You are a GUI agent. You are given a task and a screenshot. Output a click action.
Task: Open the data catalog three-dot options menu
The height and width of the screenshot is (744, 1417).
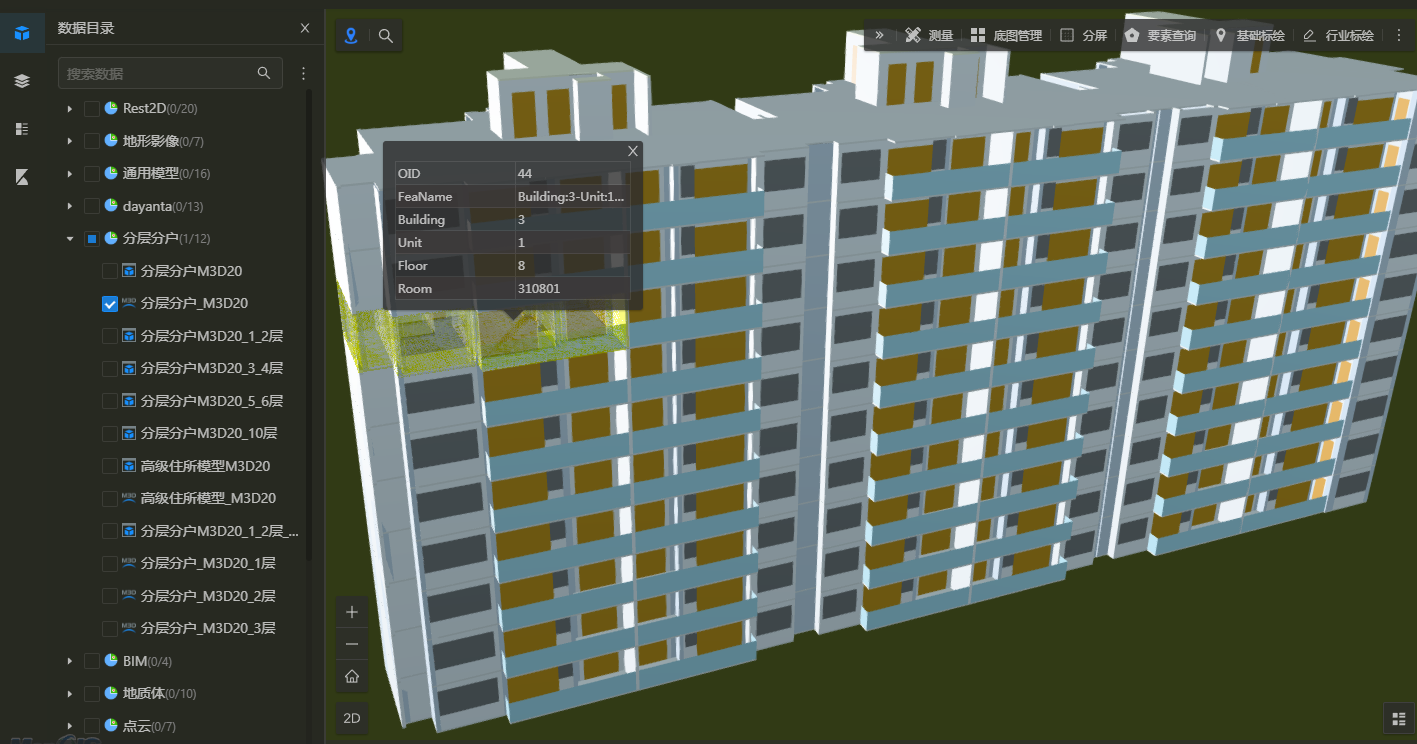(x=304, y=73)
